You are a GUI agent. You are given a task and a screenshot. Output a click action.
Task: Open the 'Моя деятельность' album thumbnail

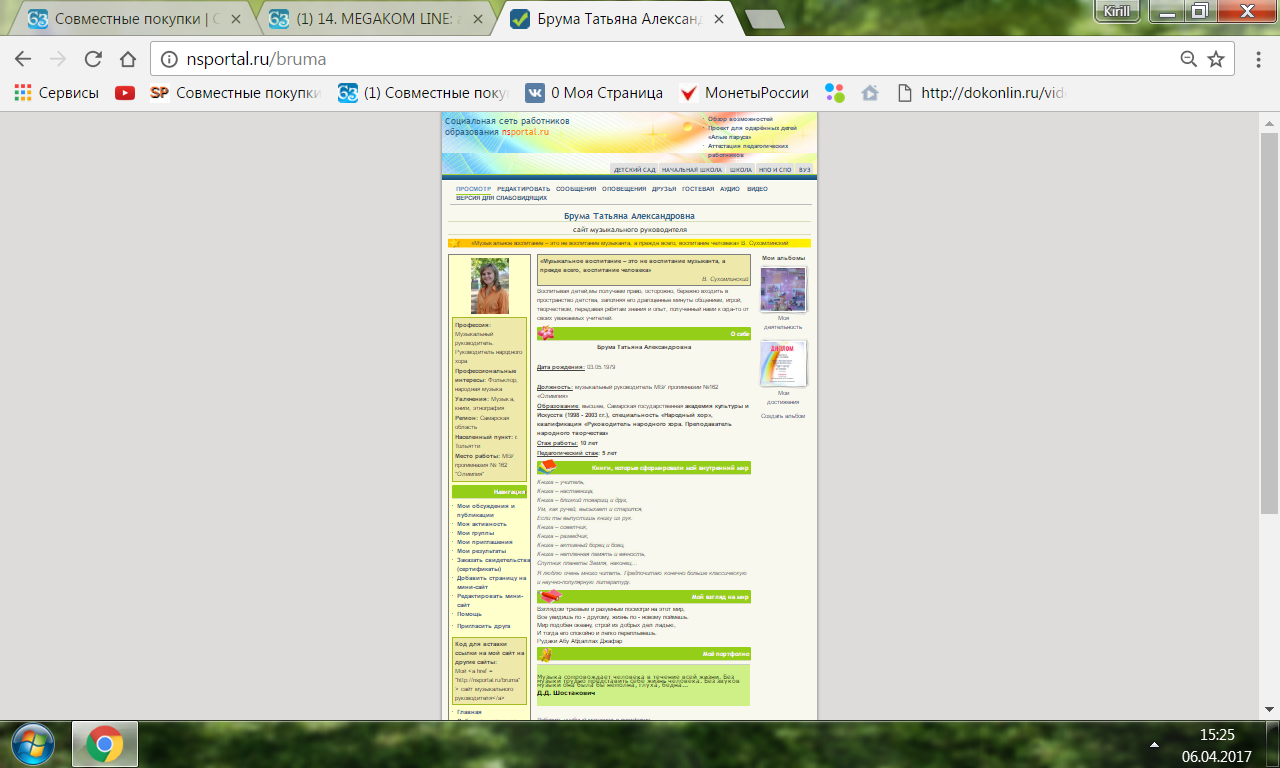(783, 290)
